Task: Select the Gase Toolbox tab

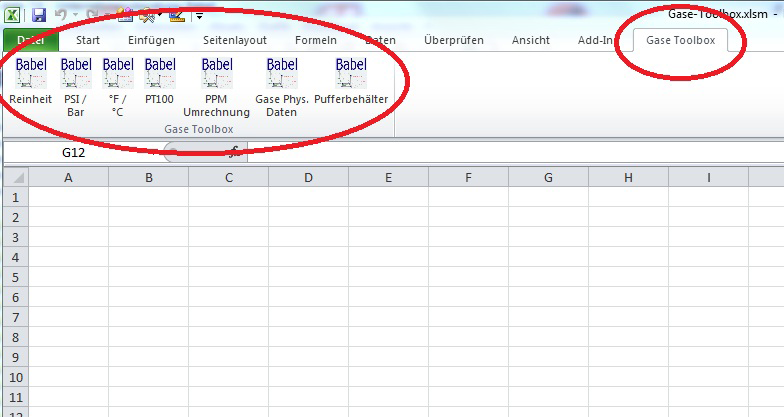Action: (x=680, y=40)
